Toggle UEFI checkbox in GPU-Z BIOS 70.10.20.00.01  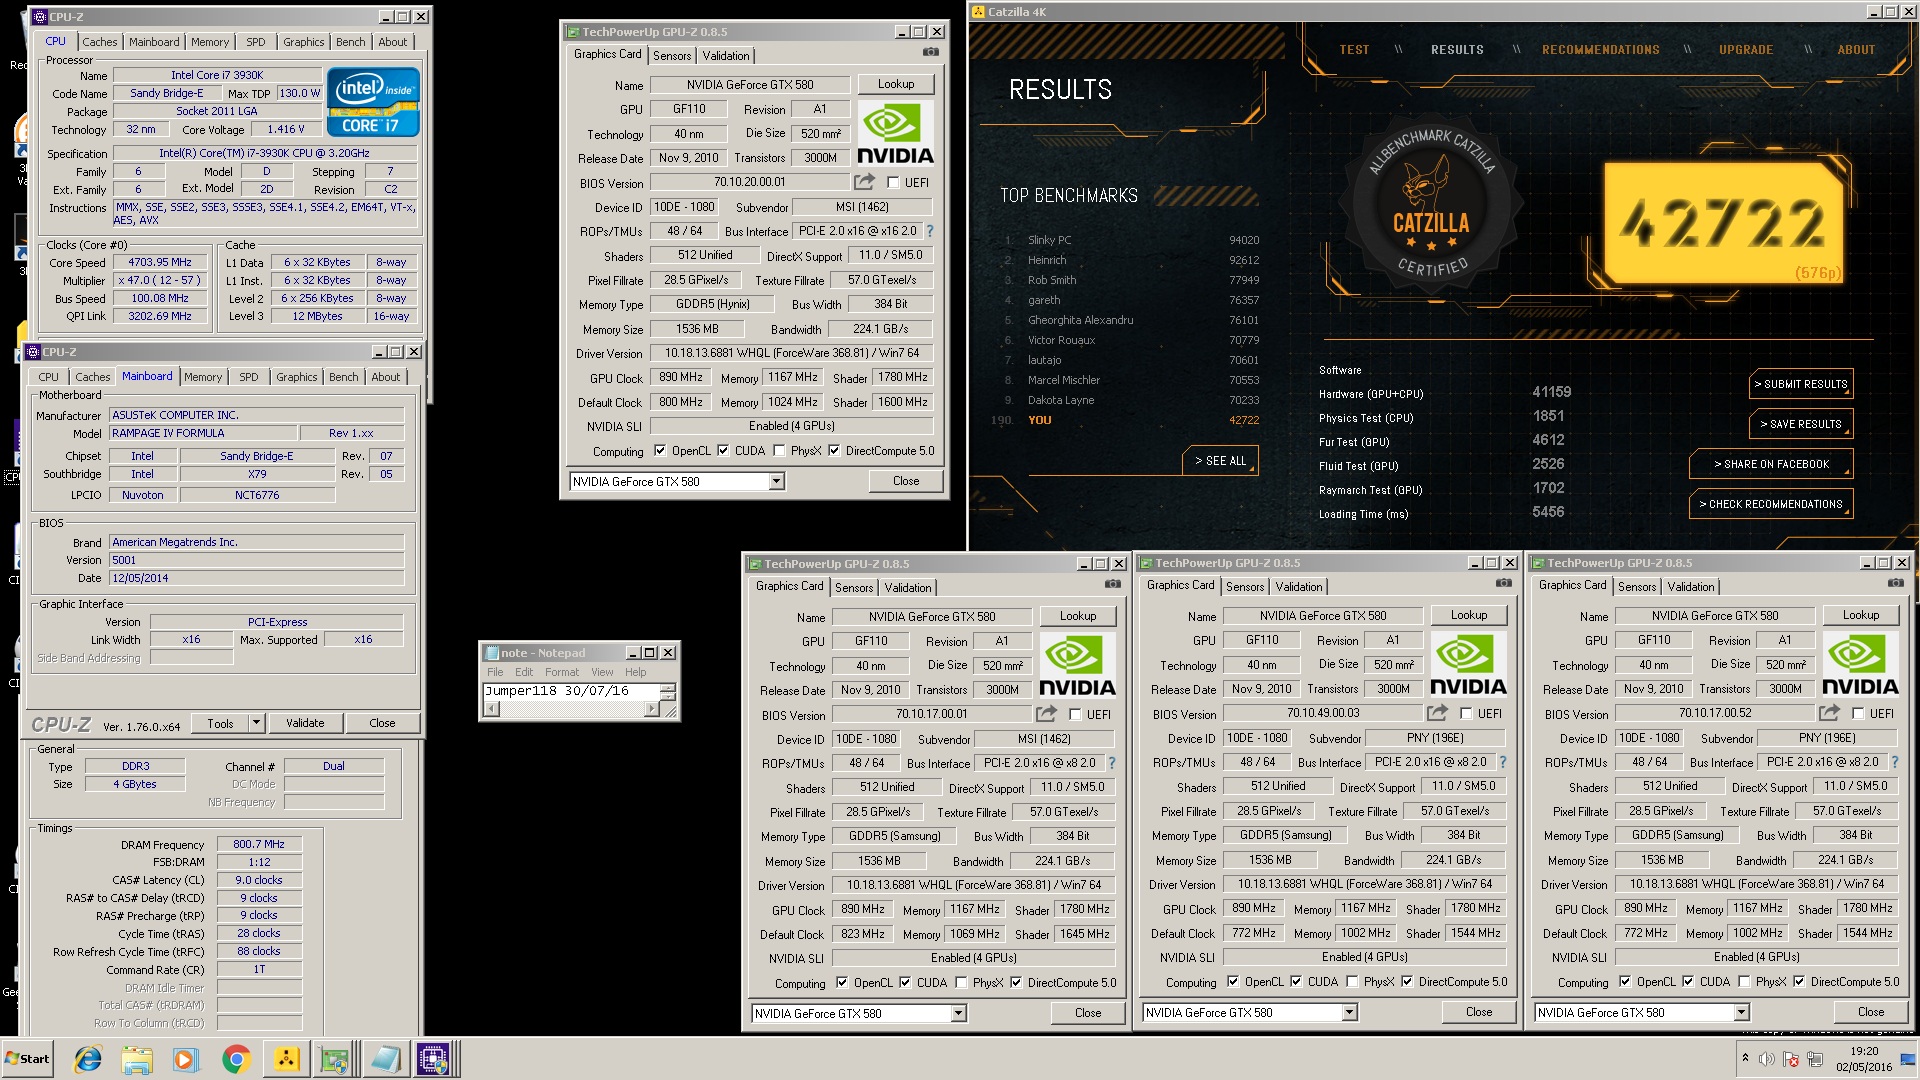pyautogui.click(x=893, y=183)
